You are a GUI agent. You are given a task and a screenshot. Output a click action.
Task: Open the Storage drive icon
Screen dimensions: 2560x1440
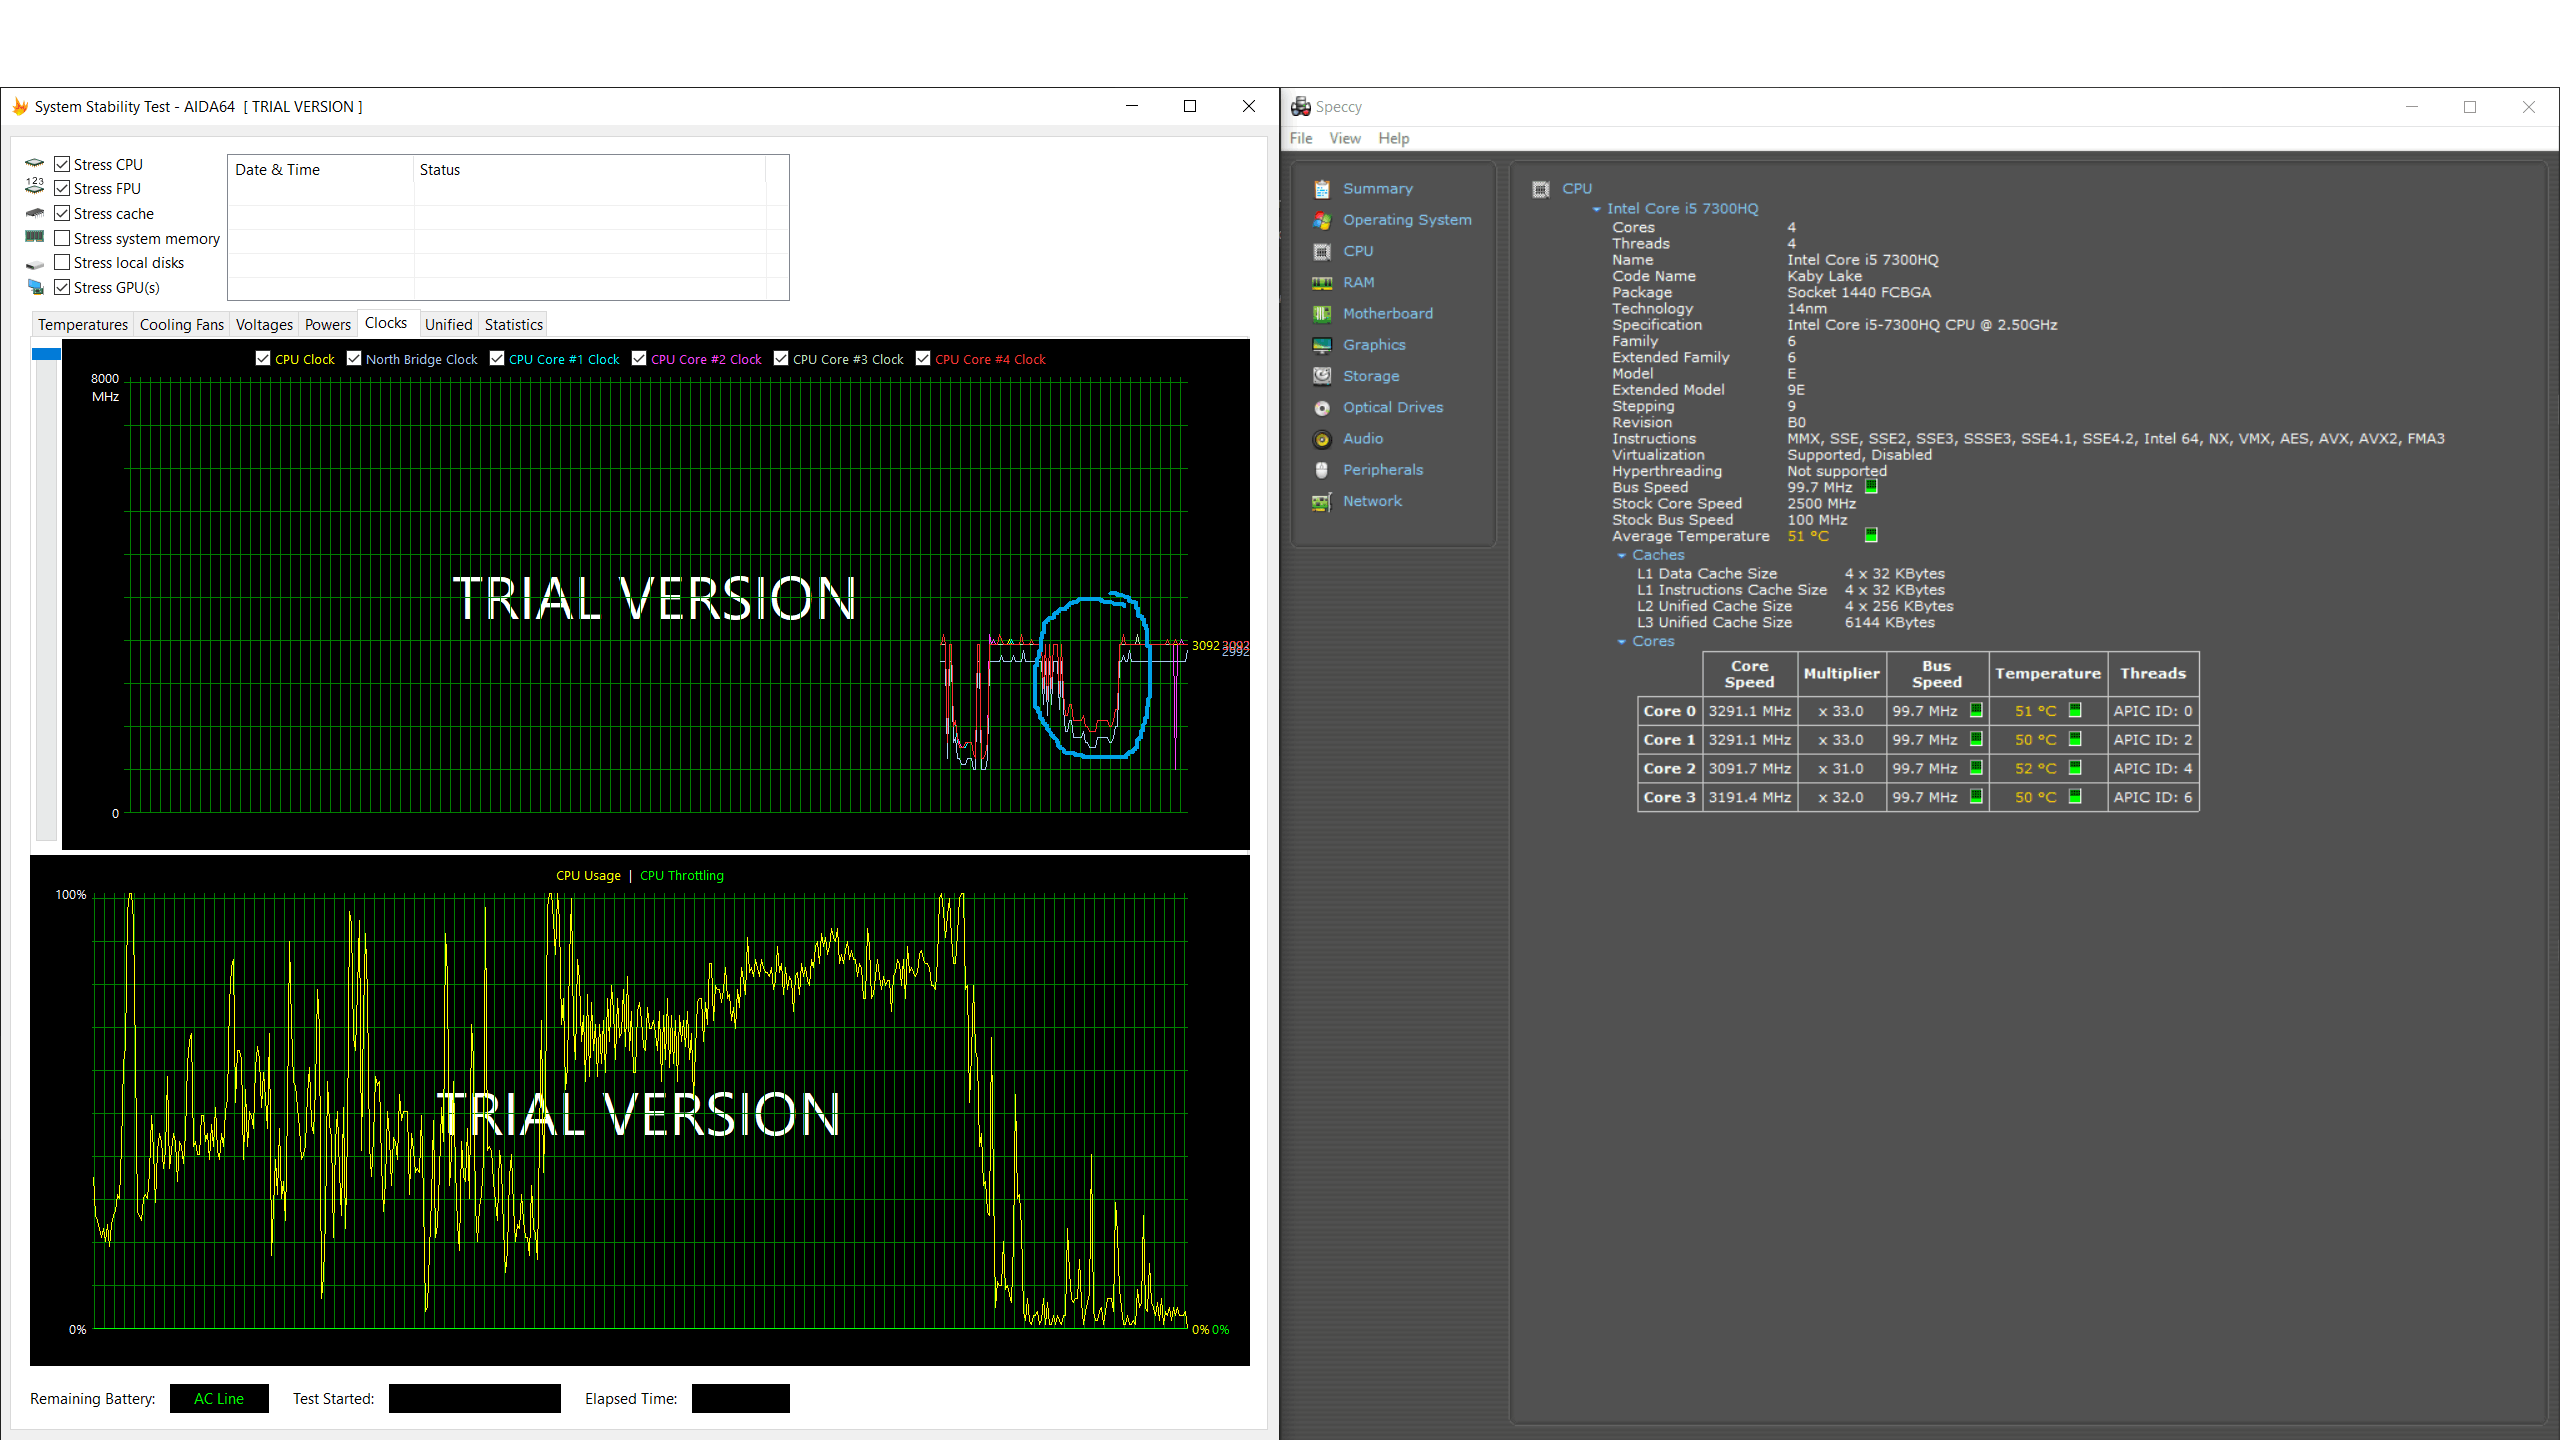point(1322,376)
